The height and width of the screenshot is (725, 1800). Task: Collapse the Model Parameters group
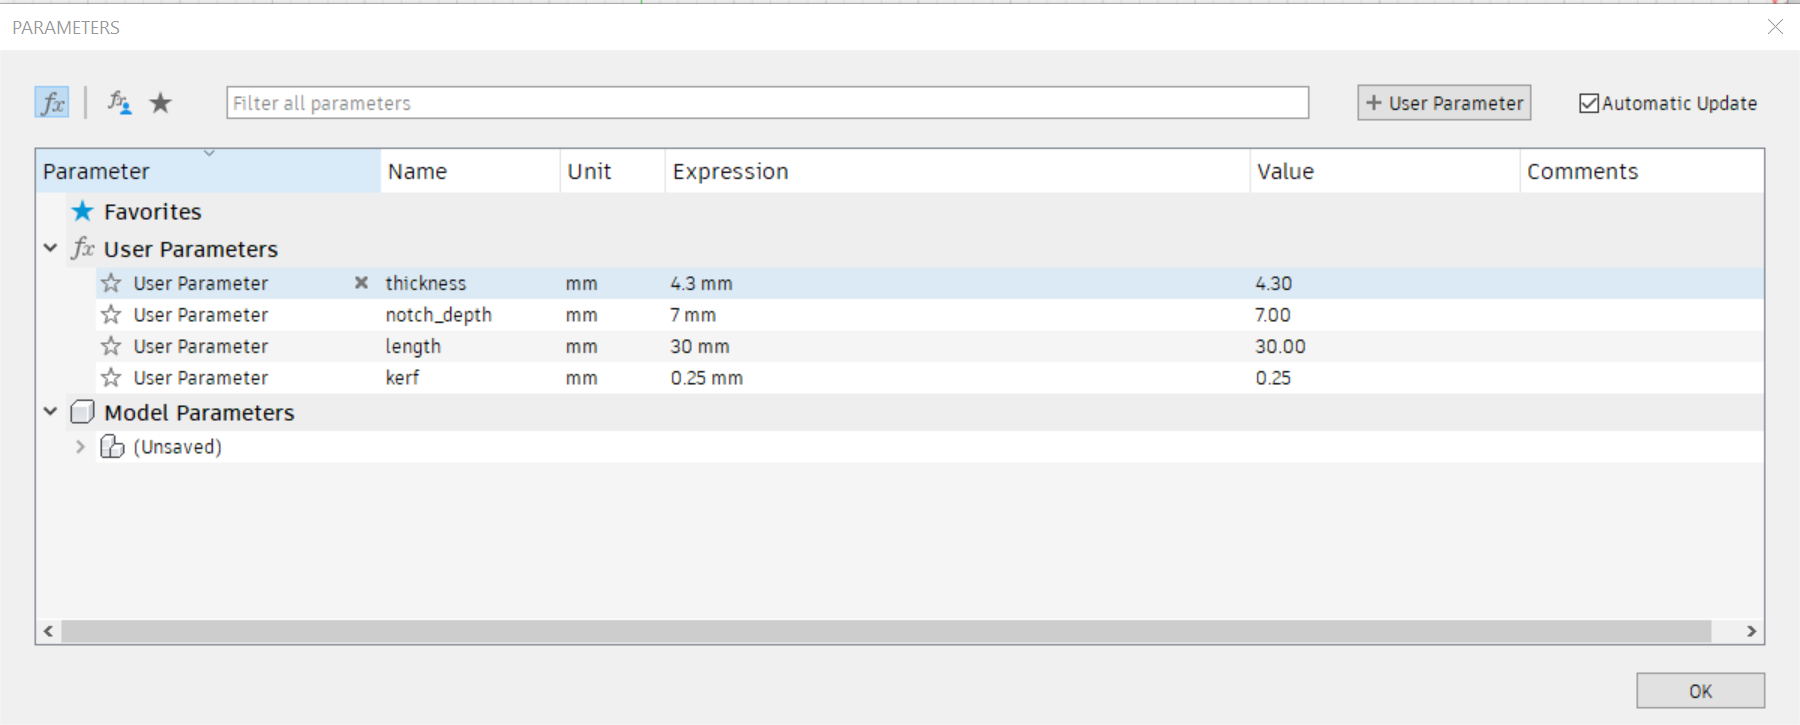tap(50, 411)
